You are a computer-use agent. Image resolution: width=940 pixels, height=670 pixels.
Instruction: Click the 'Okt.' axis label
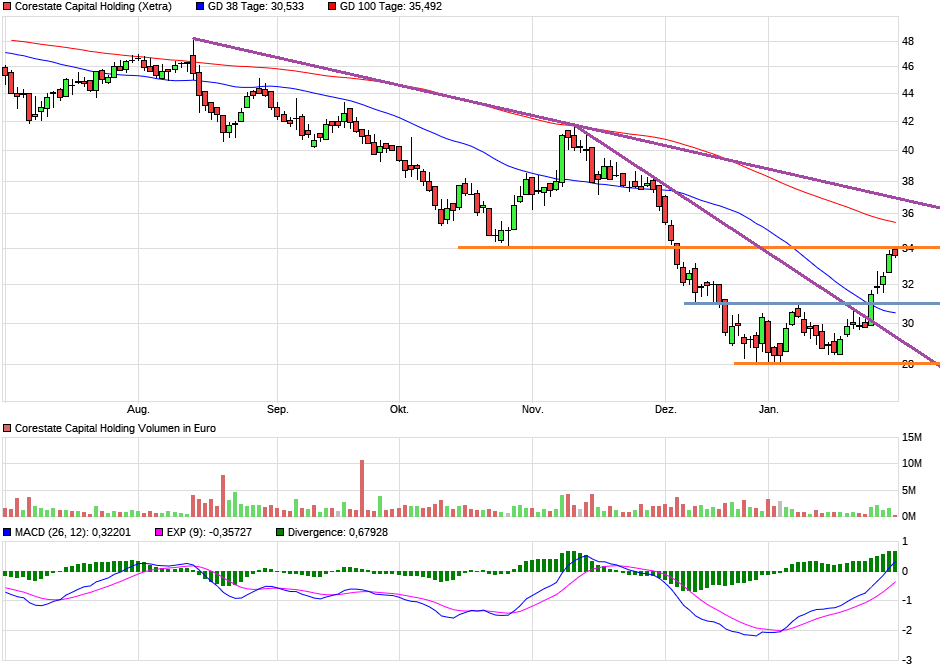(398, 408)
